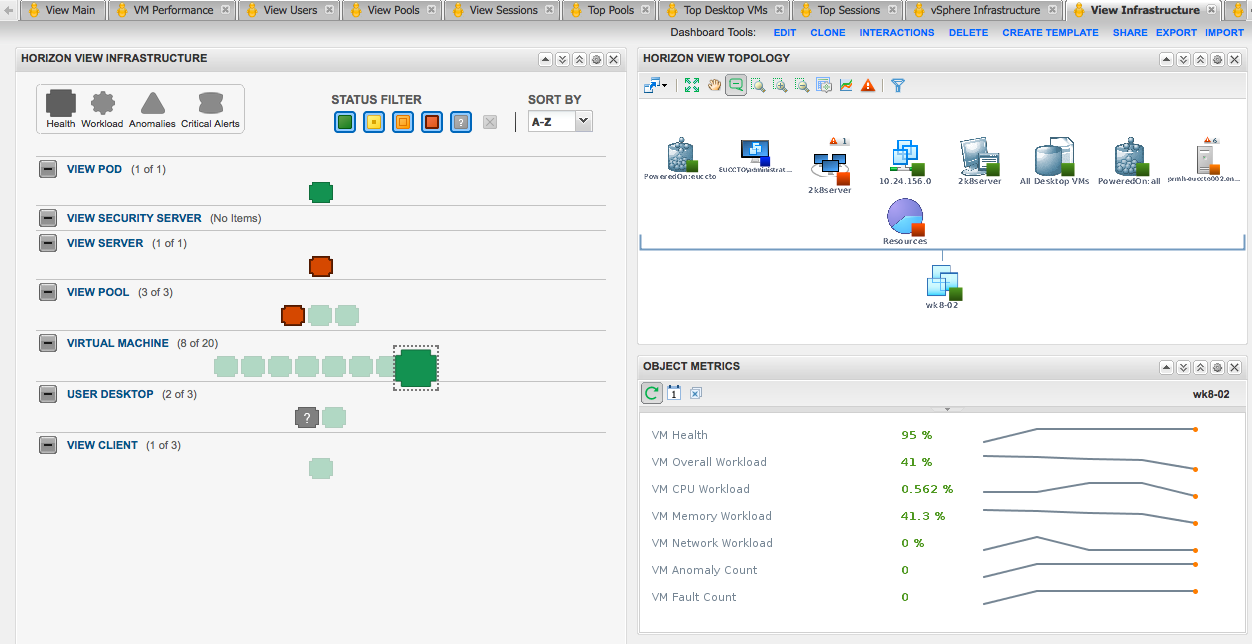Click the CLONE dashboard link

(x=828, y=32)
